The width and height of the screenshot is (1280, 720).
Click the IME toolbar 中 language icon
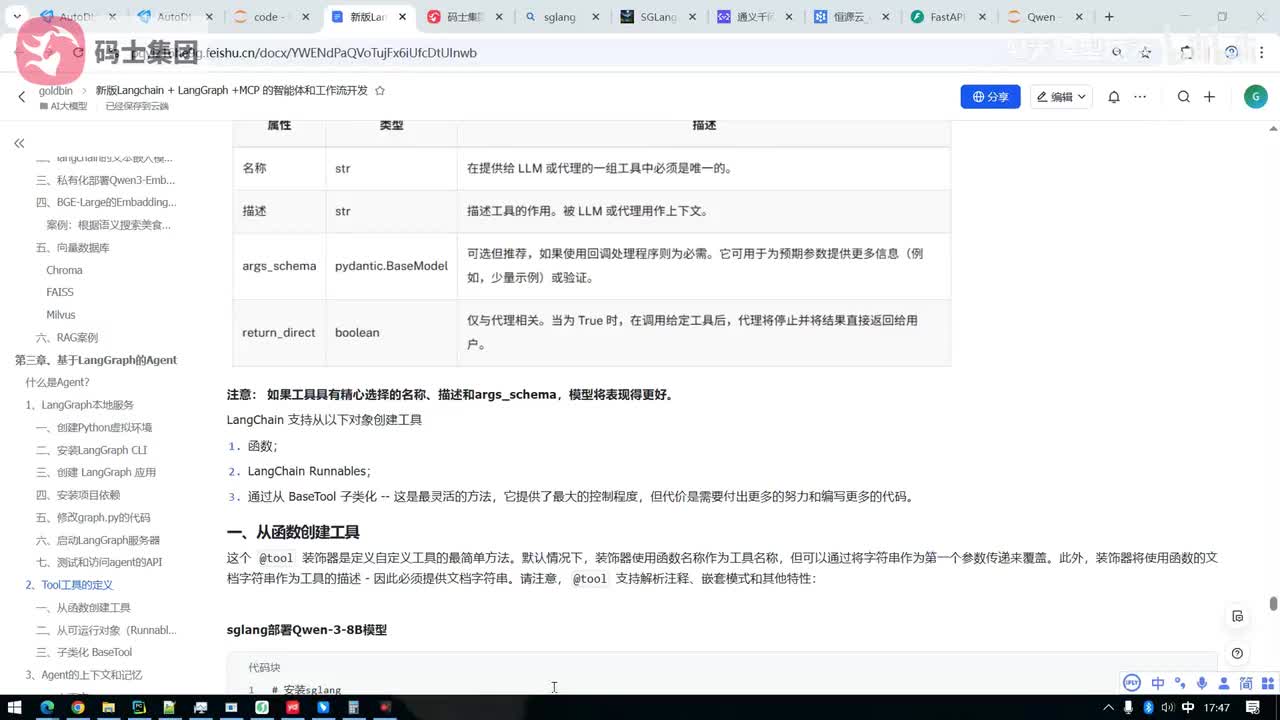pos(1158,683)
